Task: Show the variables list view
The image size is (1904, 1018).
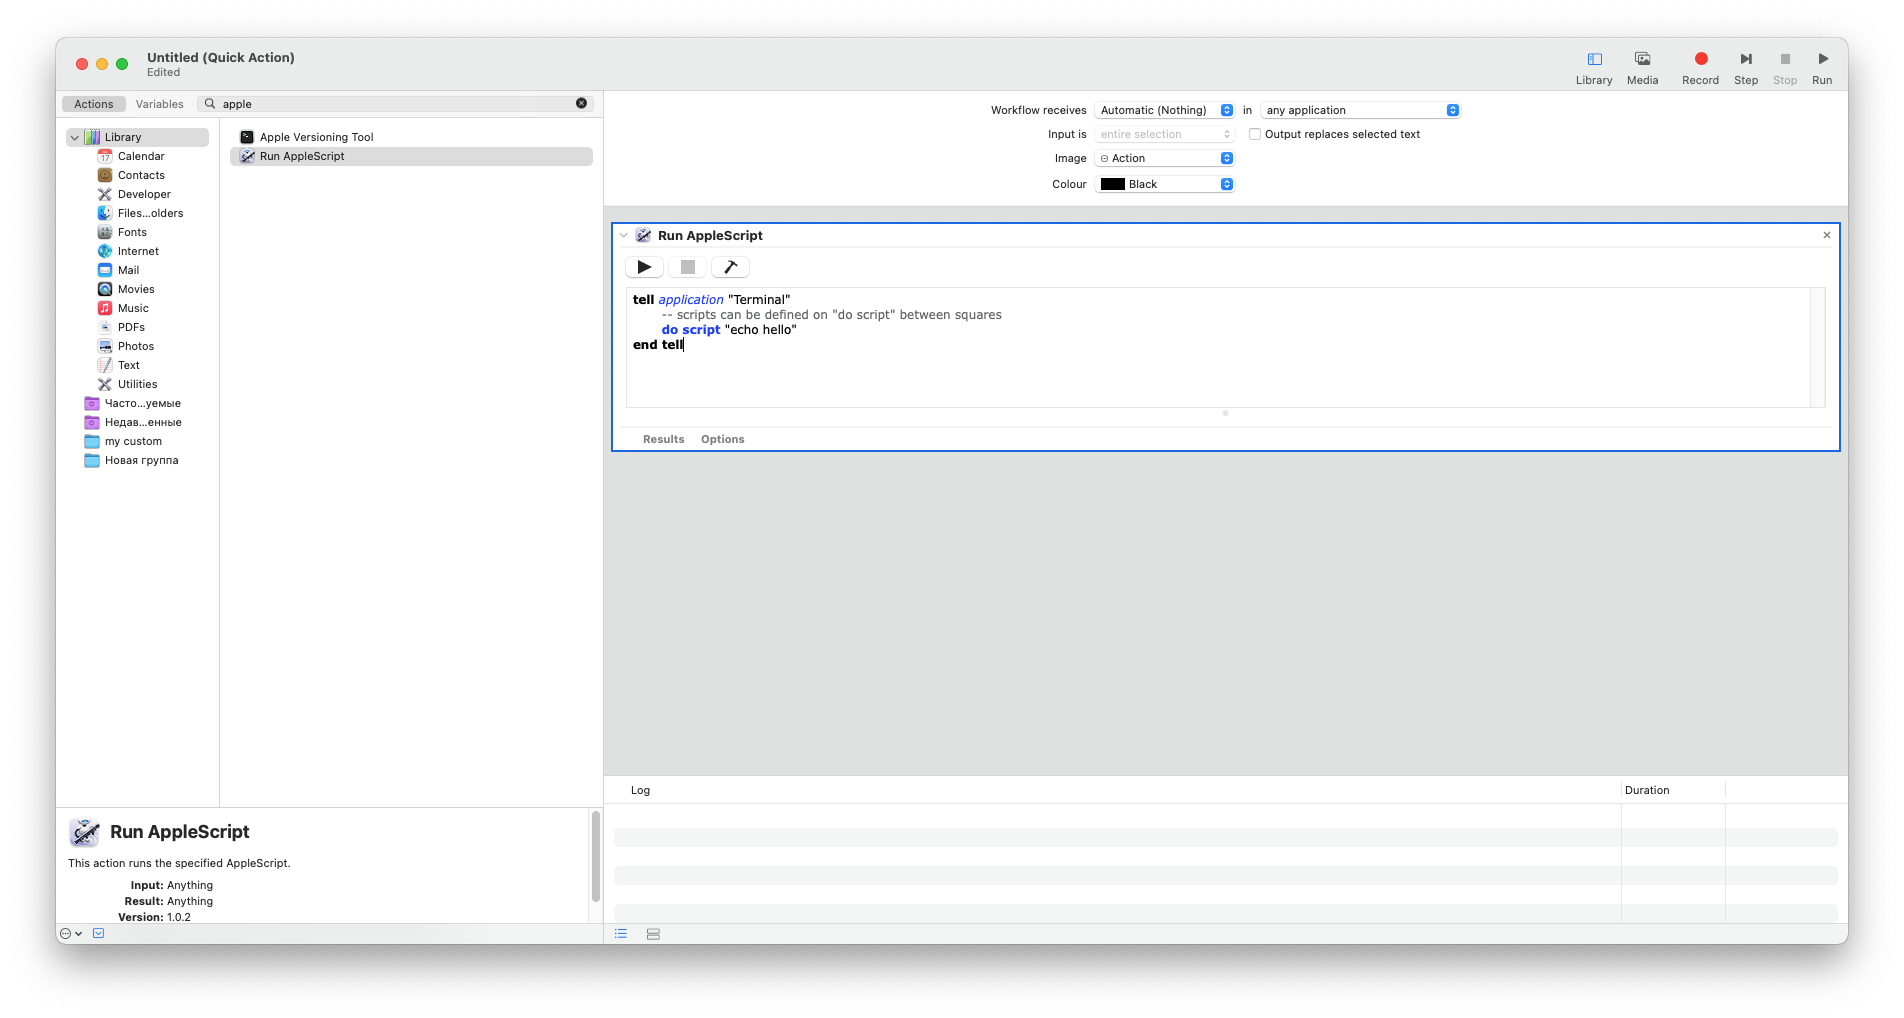Action: coord(653,934)
